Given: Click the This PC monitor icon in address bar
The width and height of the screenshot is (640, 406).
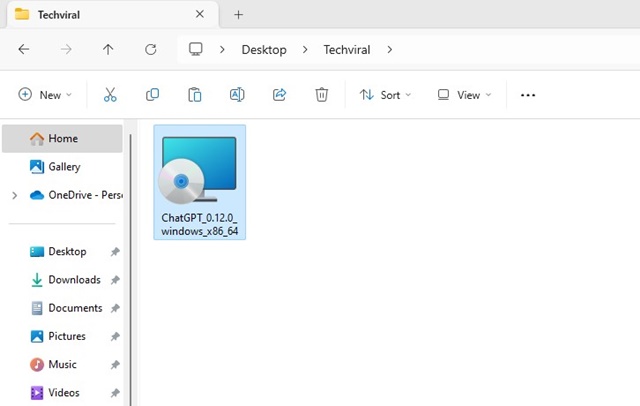Looking at the screenshot, I should point(196,49).
